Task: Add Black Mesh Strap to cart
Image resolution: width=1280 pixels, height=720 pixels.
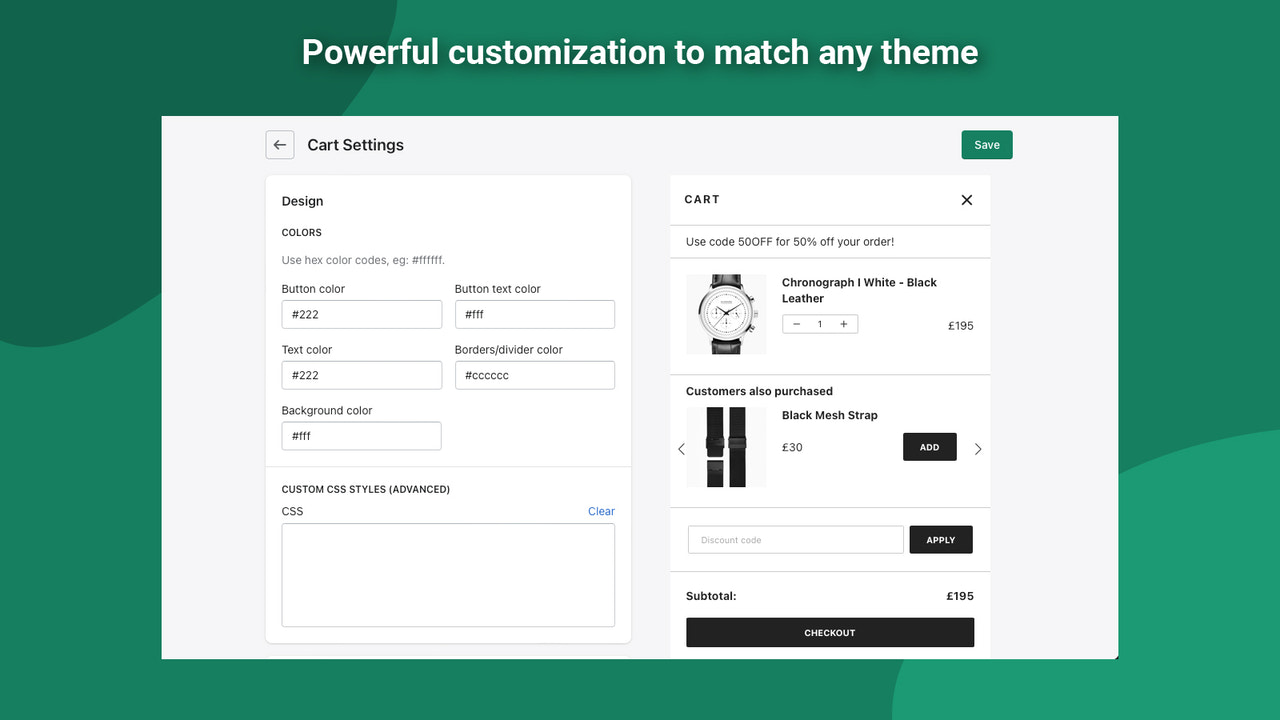Action: coord(929,446)
